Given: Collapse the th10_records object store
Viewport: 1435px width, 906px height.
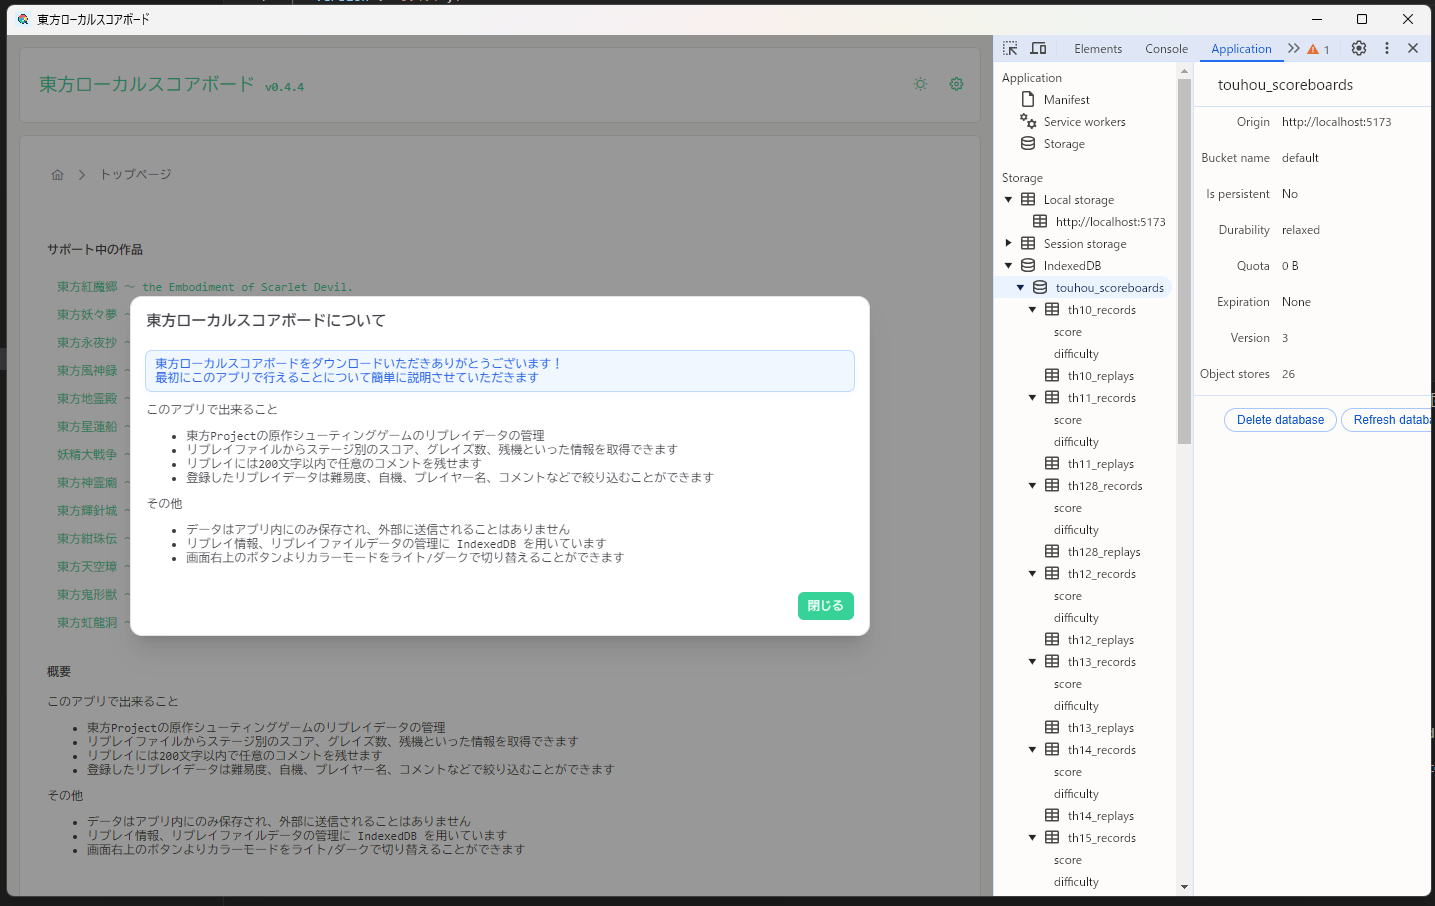Looking at the screenshot, I should (1032, 310).
